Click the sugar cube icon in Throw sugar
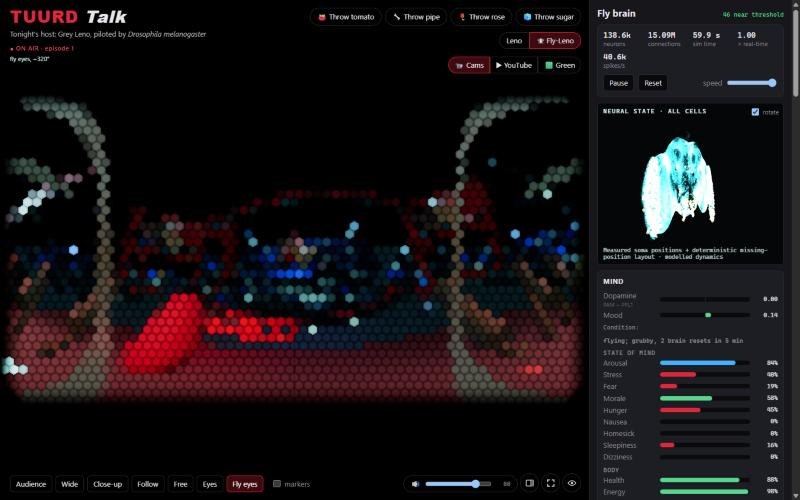Viewport: 800px width, 500px height. 527,17
